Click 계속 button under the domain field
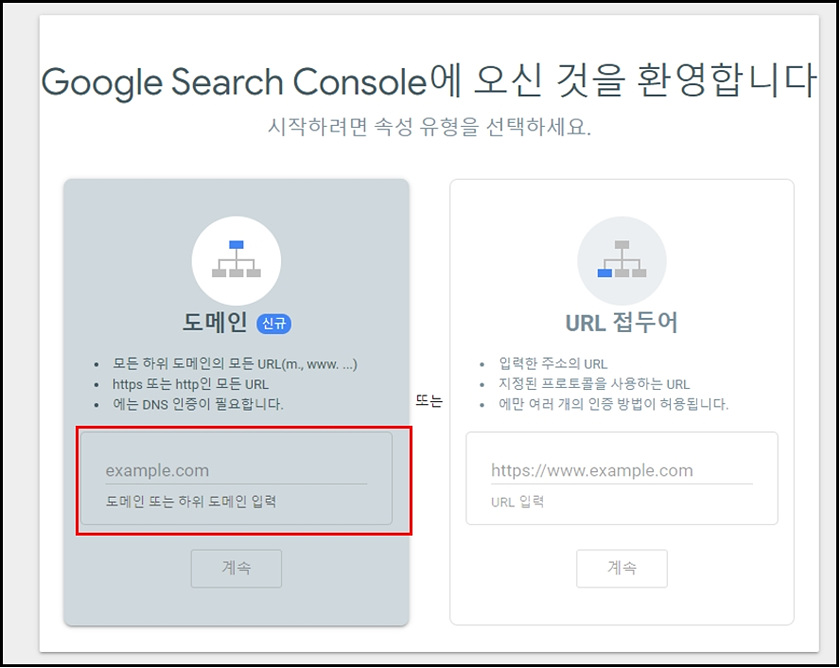This screenshot has width=840, height=668. [236, 568]
